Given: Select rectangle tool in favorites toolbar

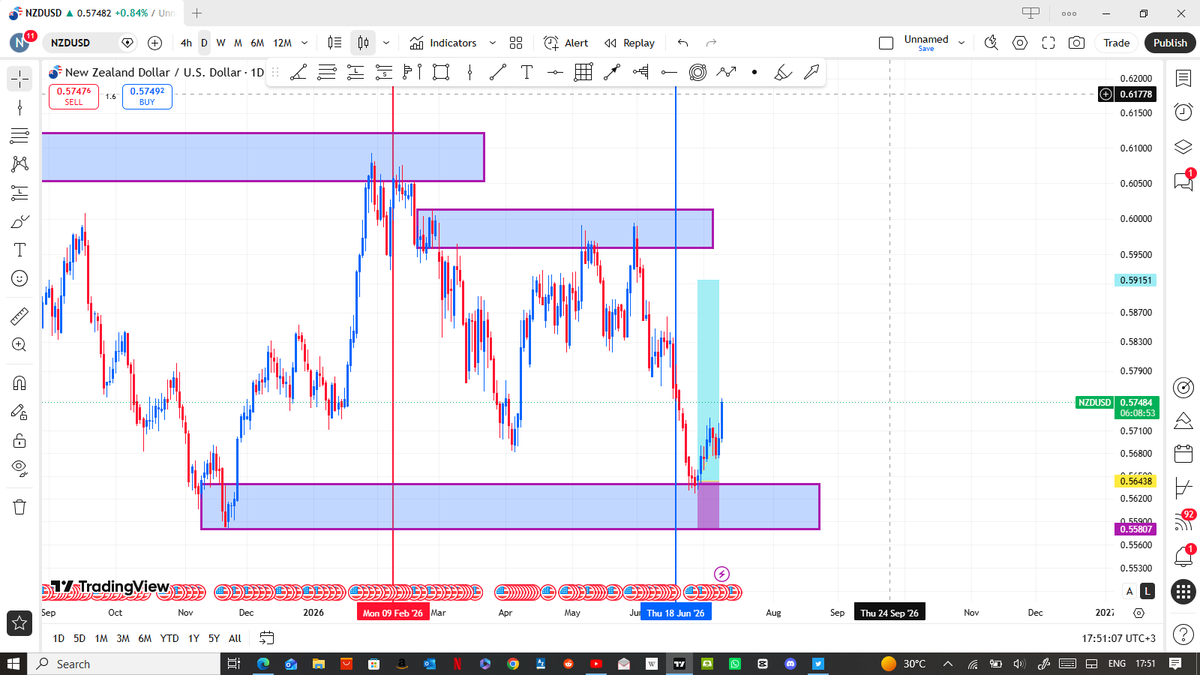Looking at the screenshot, I should (x=441, y=72).
